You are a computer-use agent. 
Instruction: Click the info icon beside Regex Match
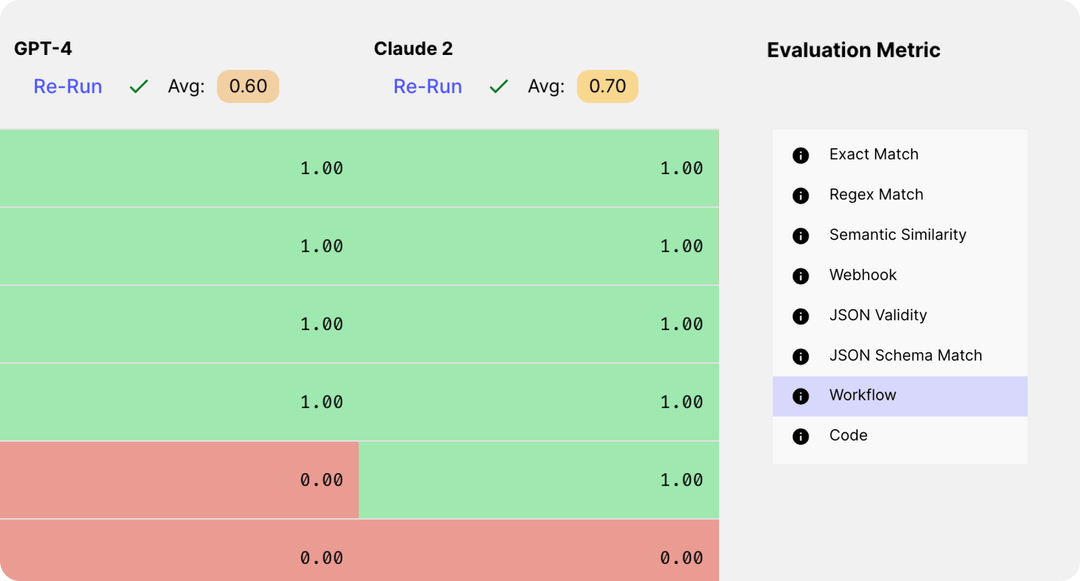coord(800,196)
